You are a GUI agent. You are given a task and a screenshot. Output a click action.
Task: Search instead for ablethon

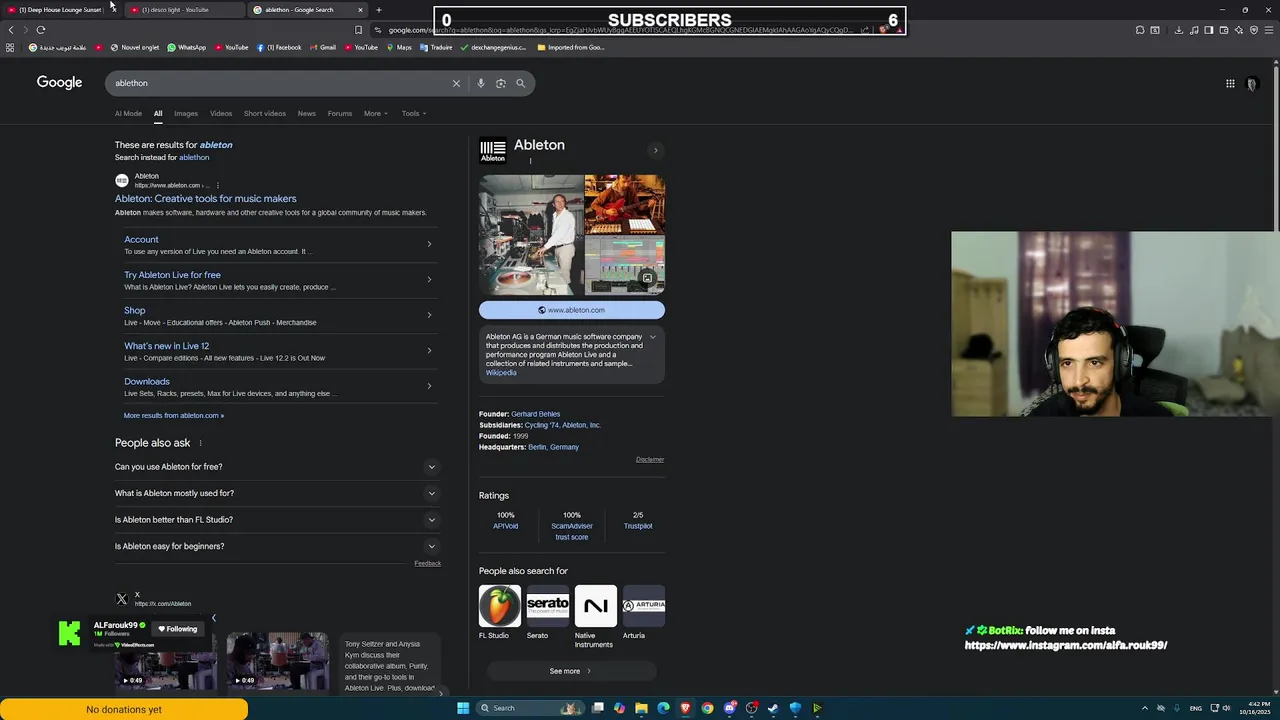pos(194,157)
